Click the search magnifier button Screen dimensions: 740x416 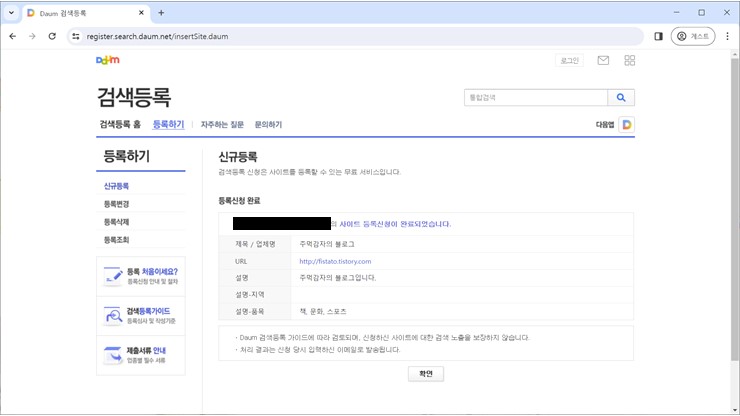pos(621,97)
